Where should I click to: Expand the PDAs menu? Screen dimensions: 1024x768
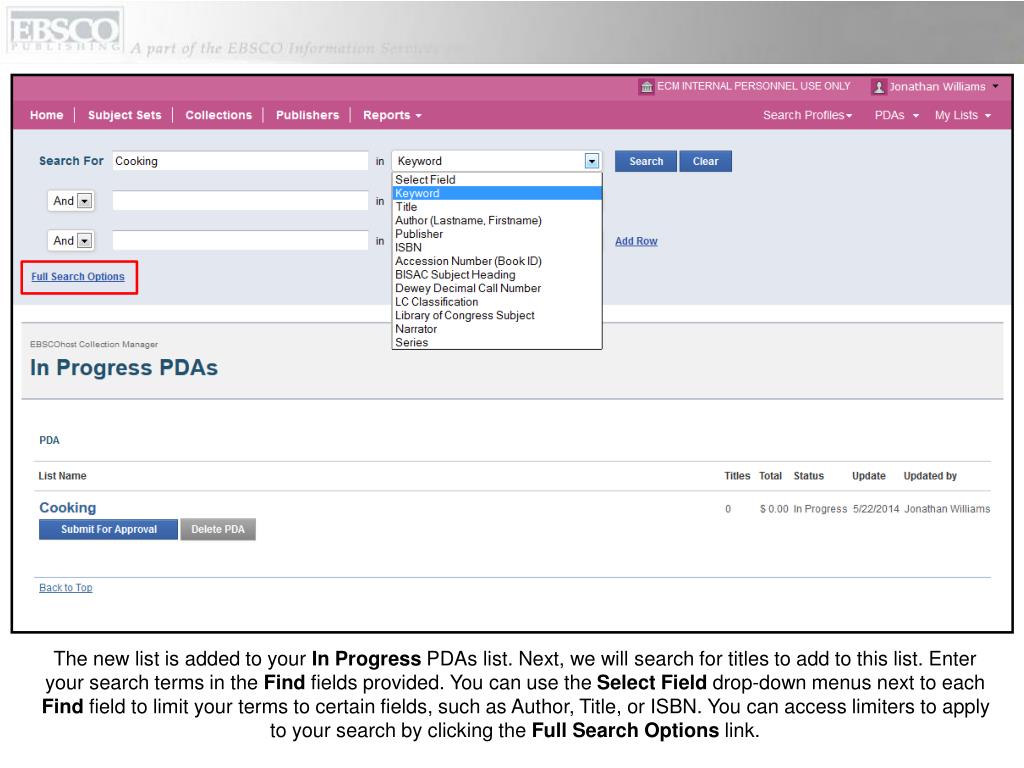coord(896,115)
